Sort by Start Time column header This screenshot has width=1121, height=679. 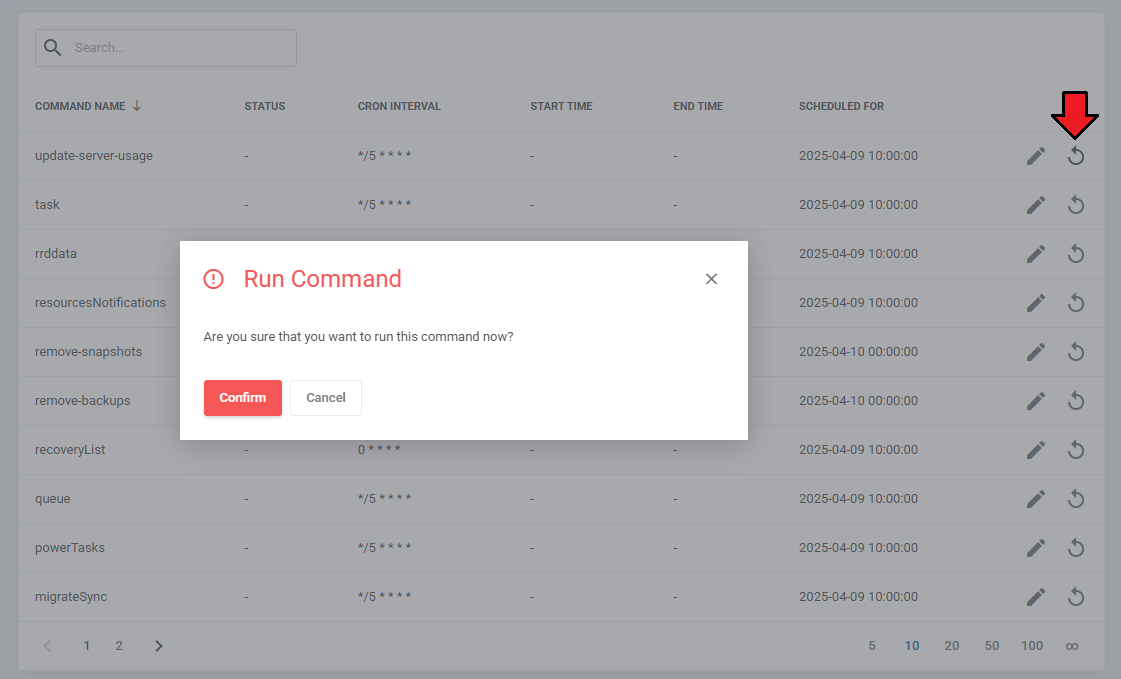pos(561,106)
